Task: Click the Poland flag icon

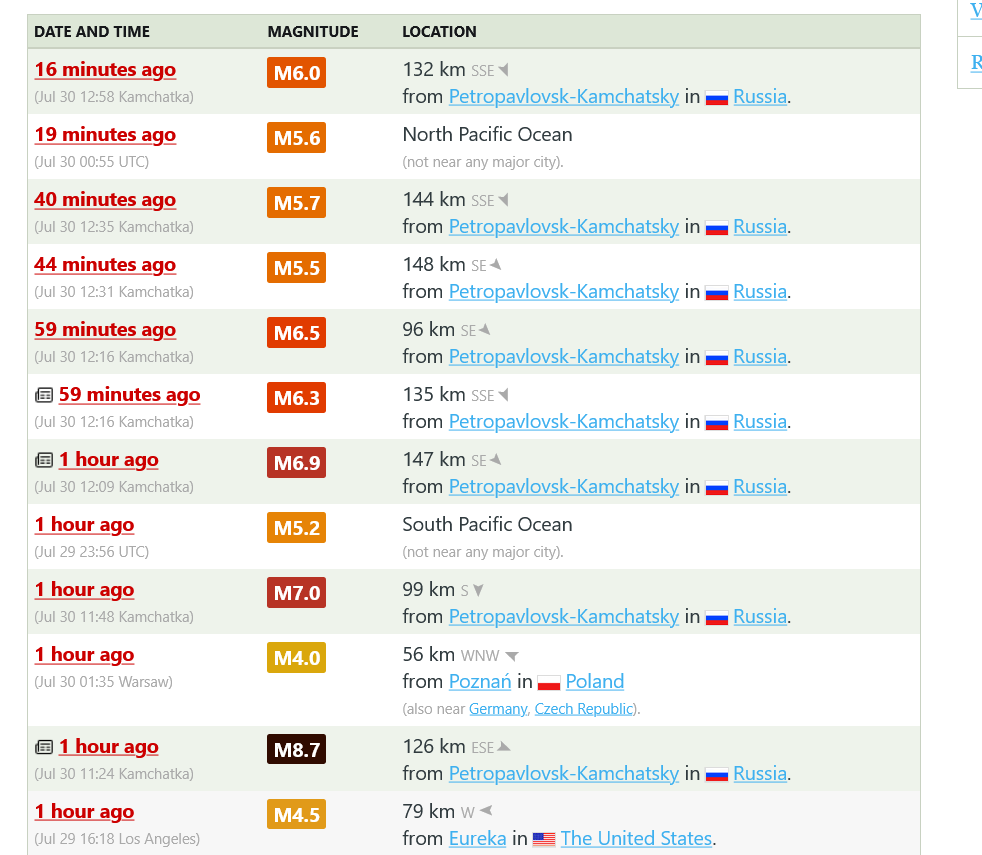Action: tap(549, 683)
